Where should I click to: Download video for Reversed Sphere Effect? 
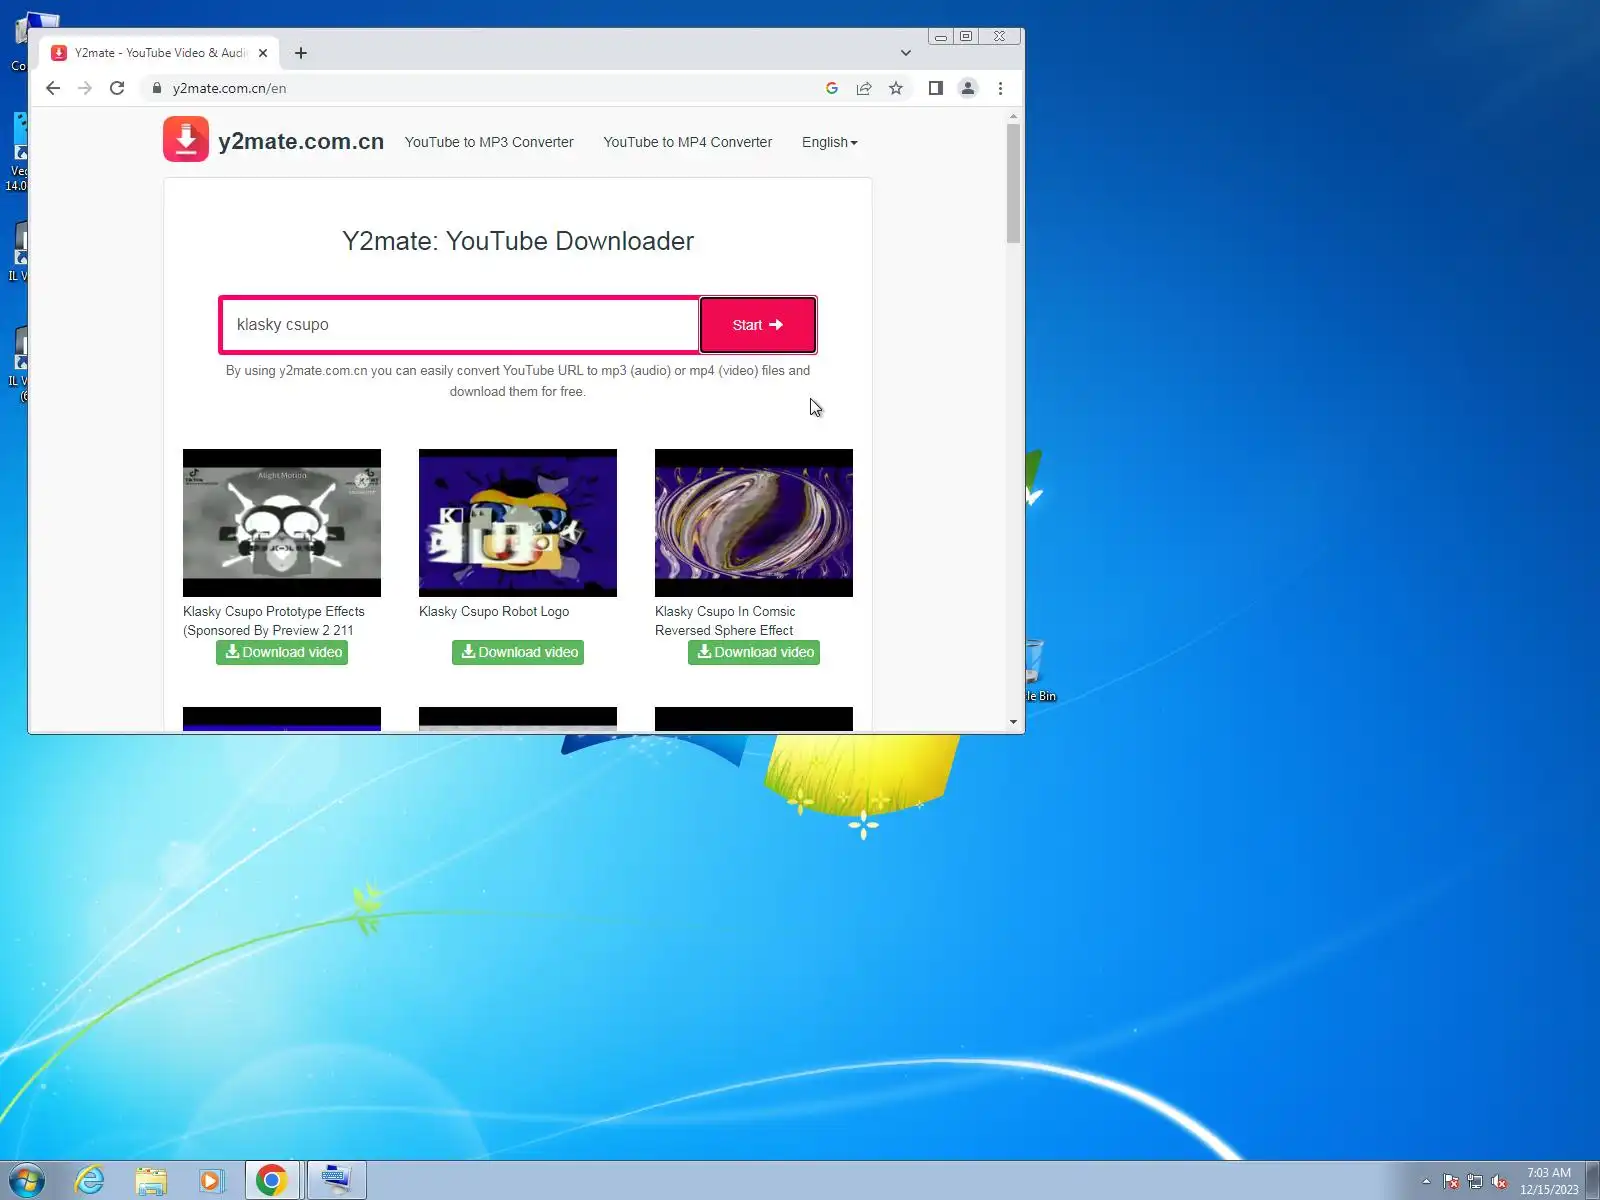(x=754, y=652)
